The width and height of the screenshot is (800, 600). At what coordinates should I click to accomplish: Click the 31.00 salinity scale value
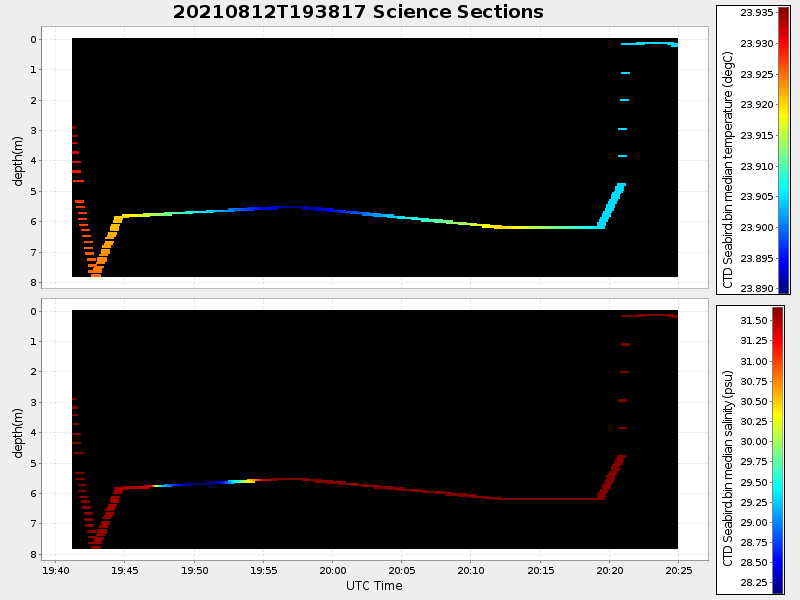pos(754,361)
